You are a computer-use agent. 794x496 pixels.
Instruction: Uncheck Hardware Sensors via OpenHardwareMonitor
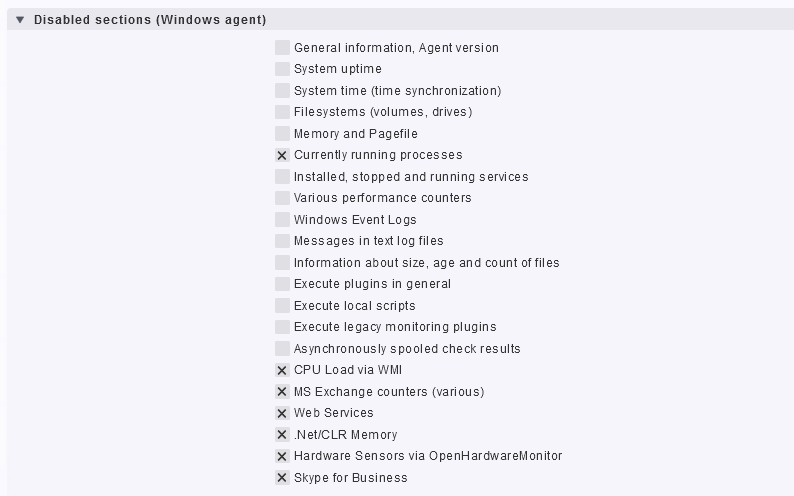point(282,456)
